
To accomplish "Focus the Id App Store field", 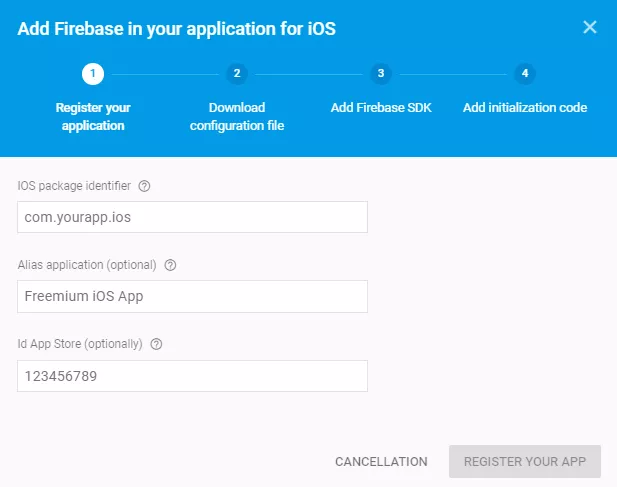I will pos(192,376).
